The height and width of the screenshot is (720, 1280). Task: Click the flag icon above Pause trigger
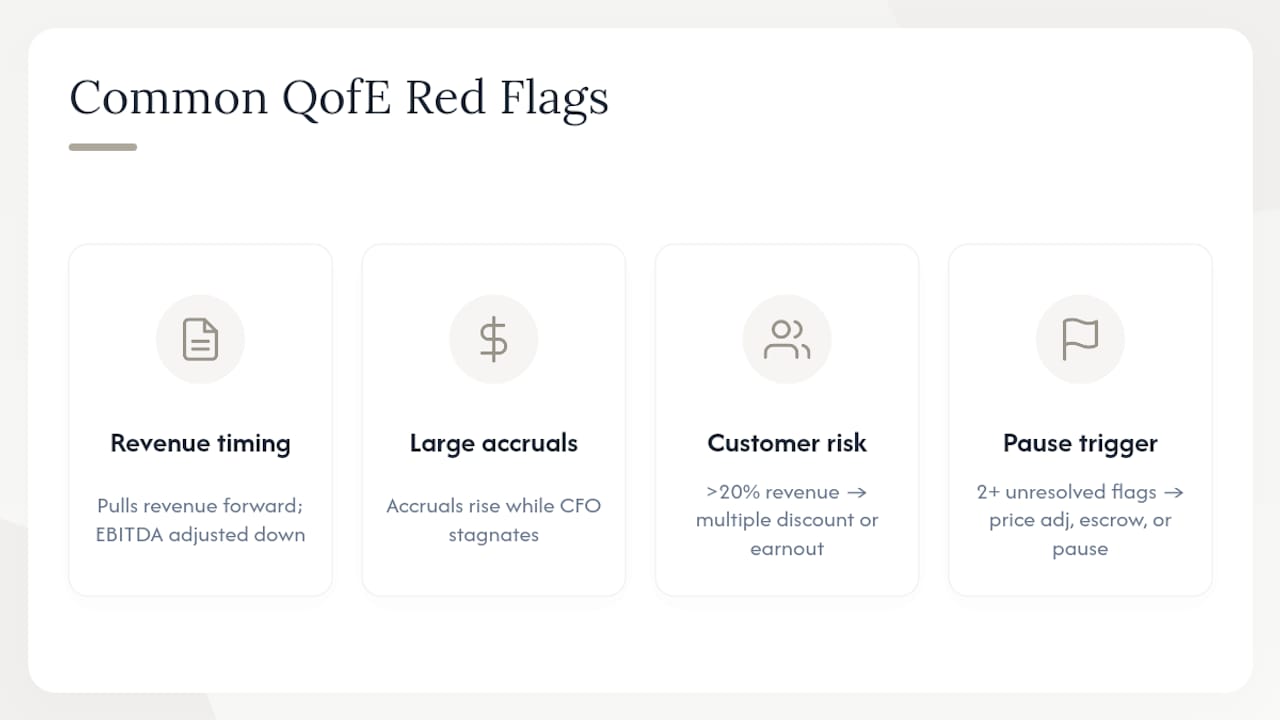coord(1080,339)
